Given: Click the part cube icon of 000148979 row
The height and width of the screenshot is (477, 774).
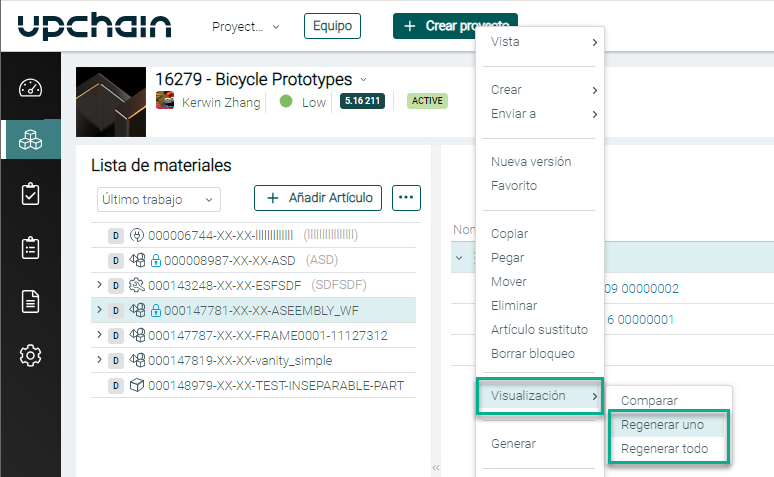Looking at the screenshot, I should [137, 385].
